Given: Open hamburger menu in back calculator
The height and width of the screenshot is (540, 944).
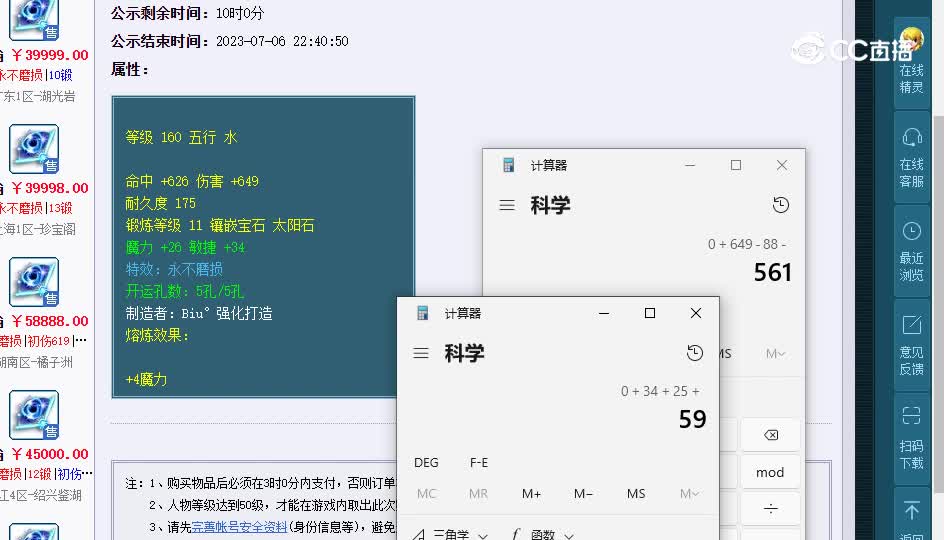Looking at the screenshot, I should 507,205.
